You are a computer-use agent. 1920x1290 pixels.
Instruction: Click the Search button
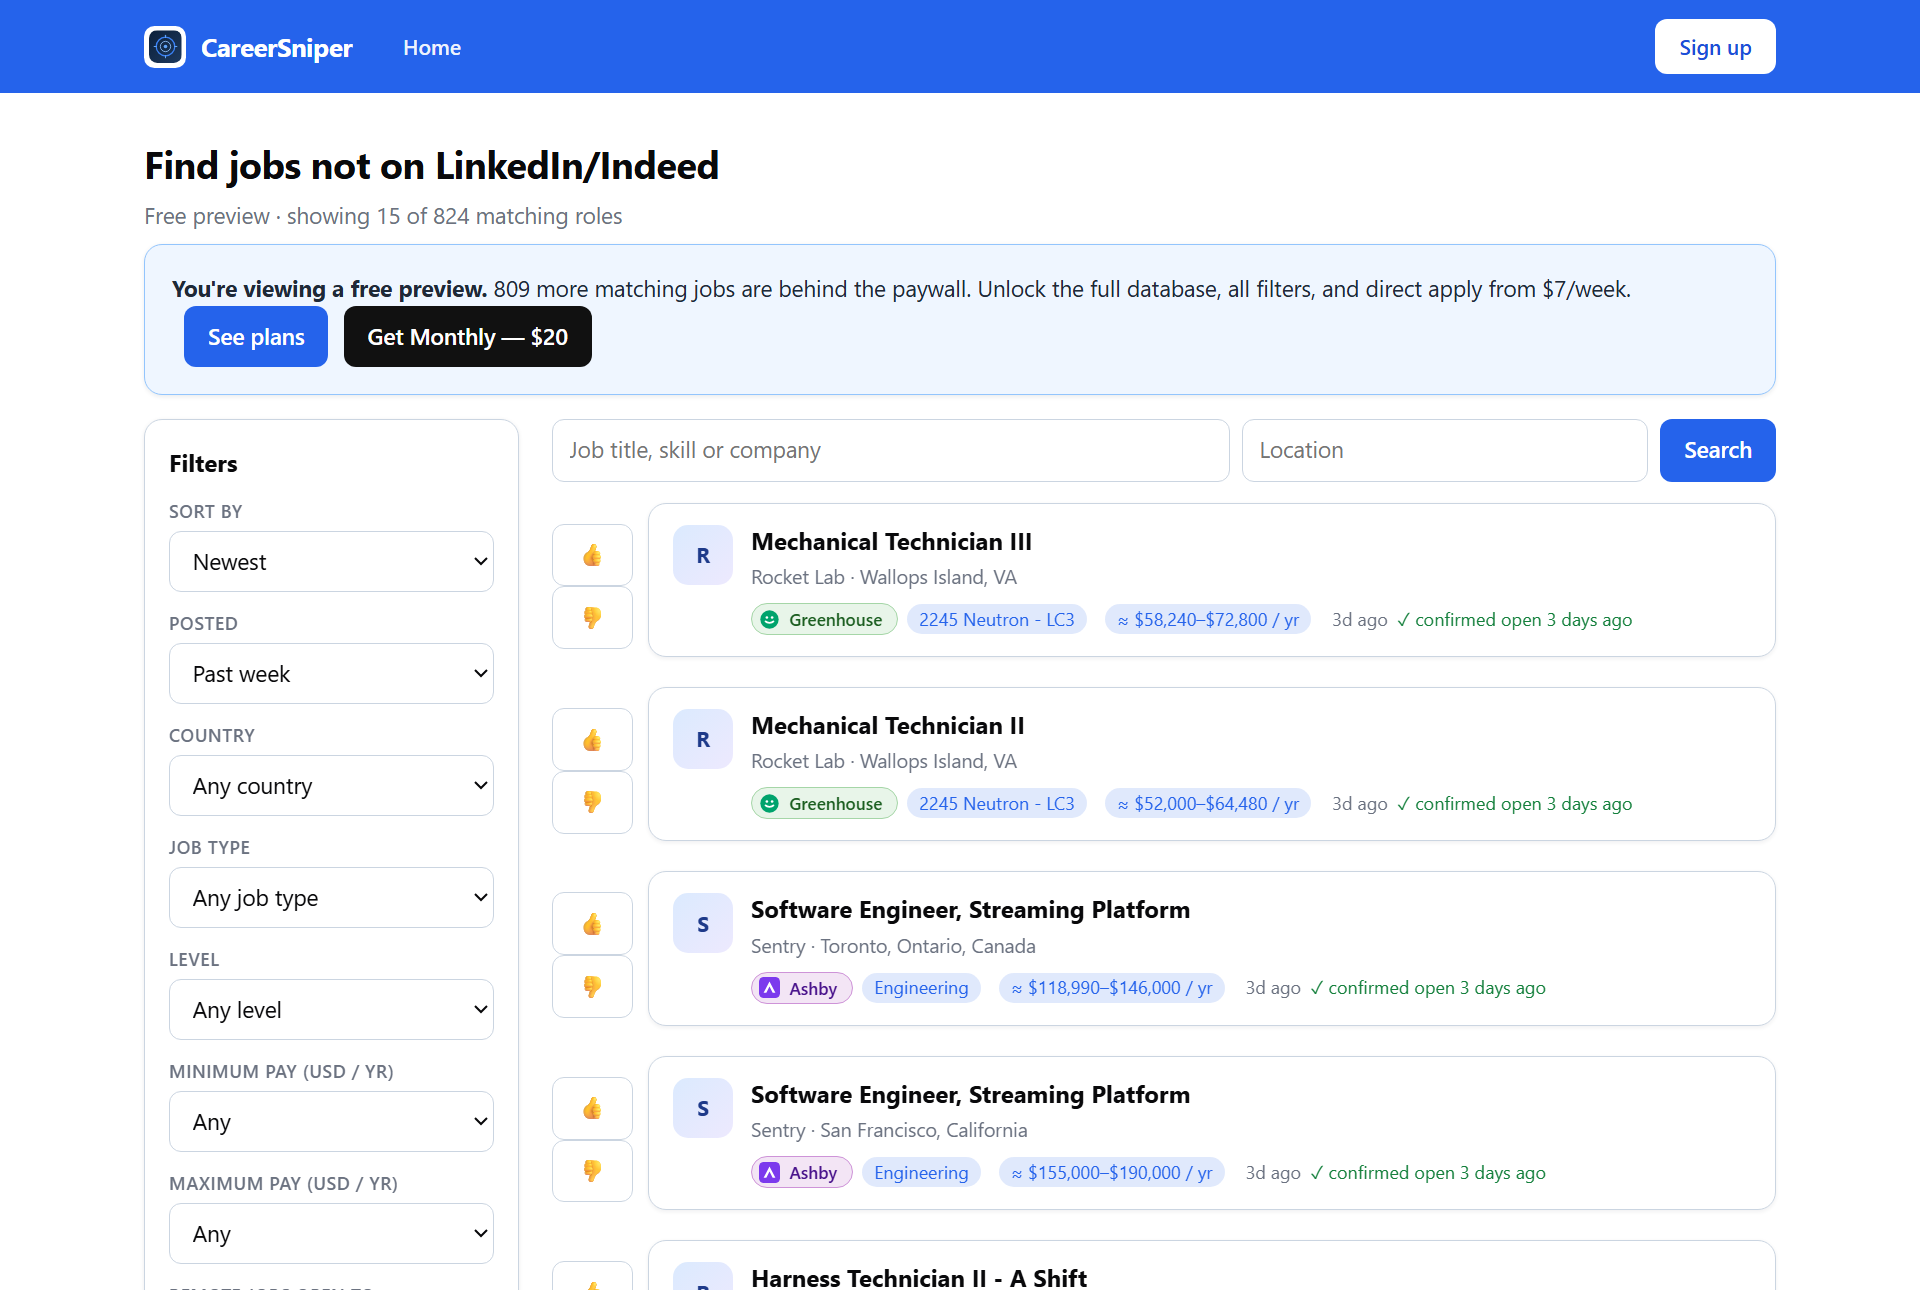1717,450
